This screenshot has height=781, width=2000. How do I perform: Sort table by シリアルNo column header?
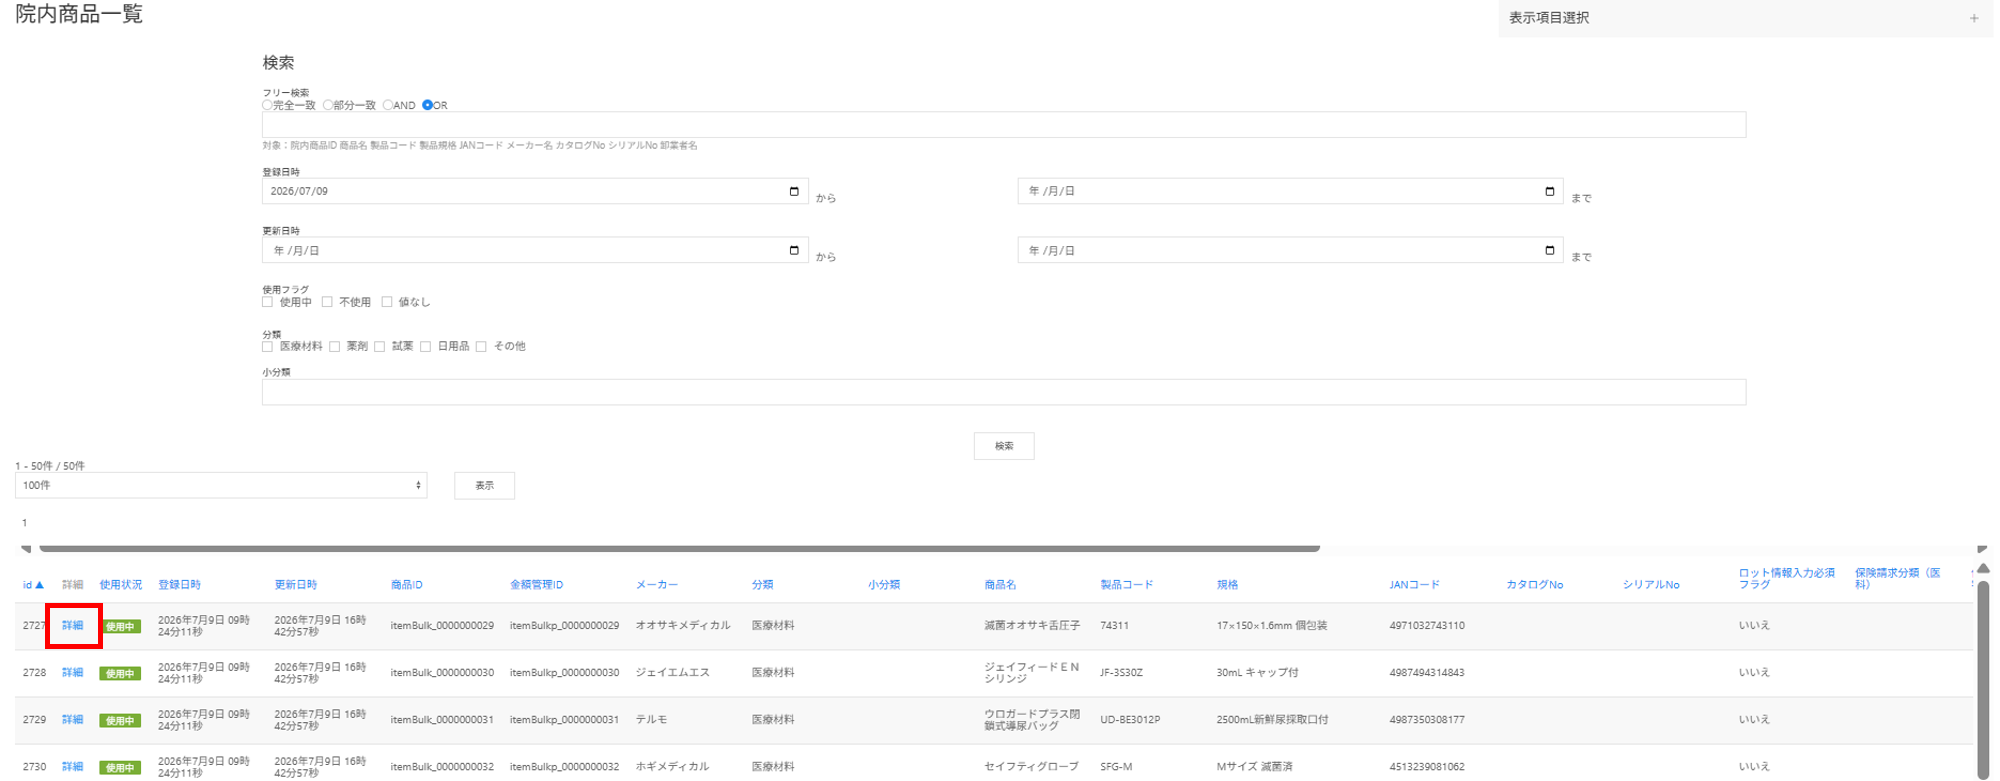click(x=1651, y=585)
